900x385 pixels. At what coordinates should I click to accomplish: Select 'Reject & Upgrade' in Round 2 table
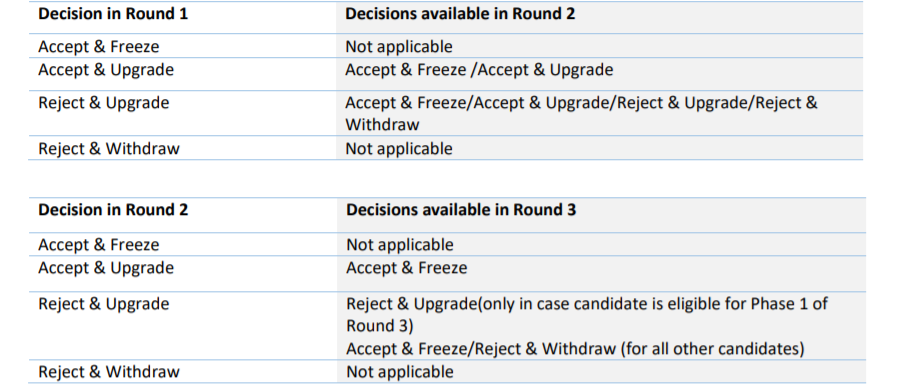click(x=104, y=304)
